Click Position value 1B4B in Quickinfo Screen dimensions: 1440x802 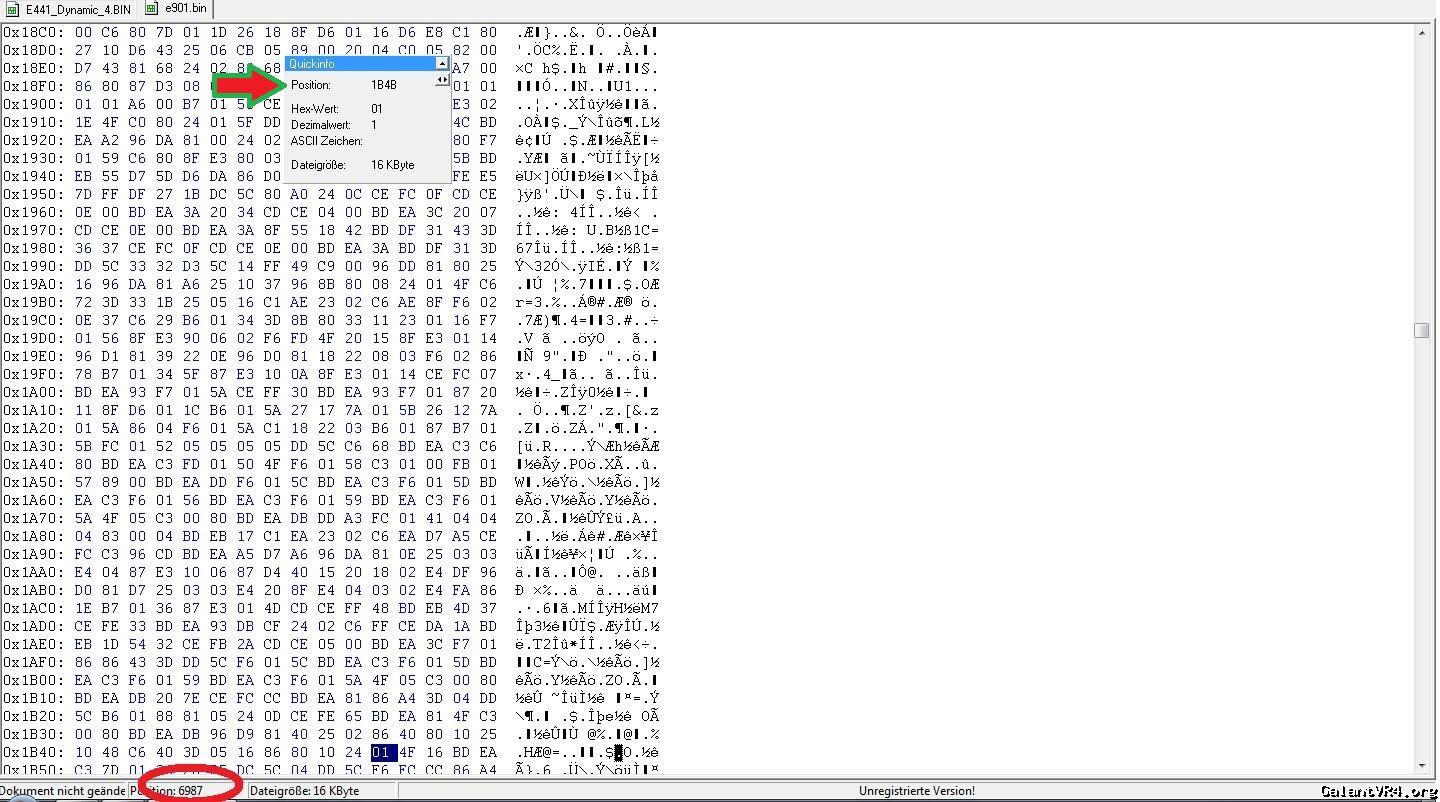pyautogui.click(x=384, y=85)
